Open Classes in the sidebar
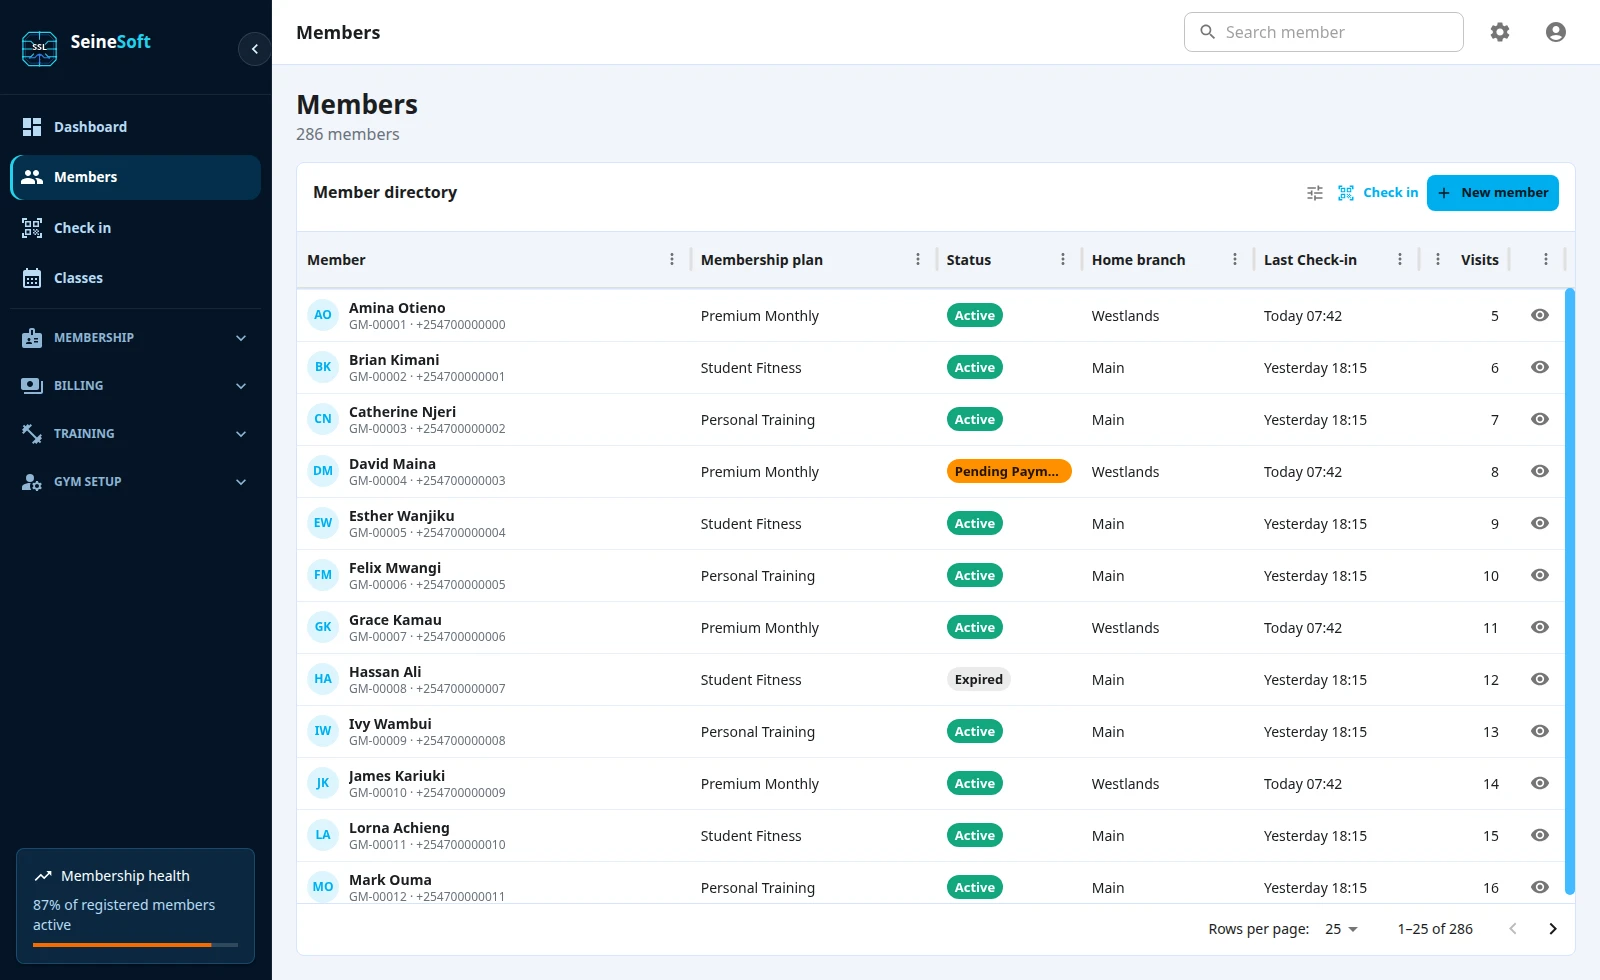Screen dimensions: 1600x980 (x=136, y=278)
